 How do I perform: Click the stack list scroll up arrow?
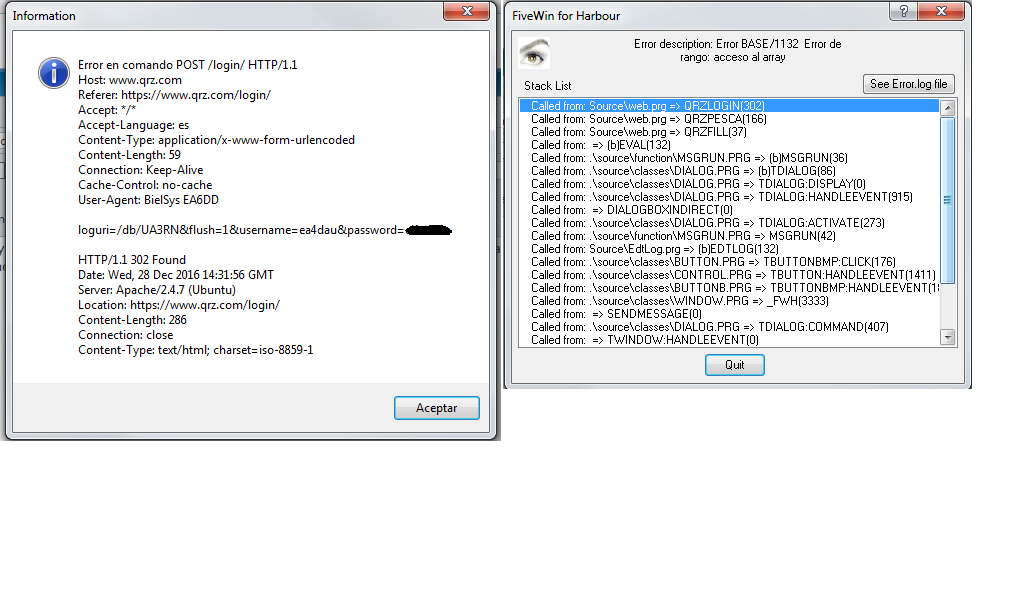pos(947,107)
